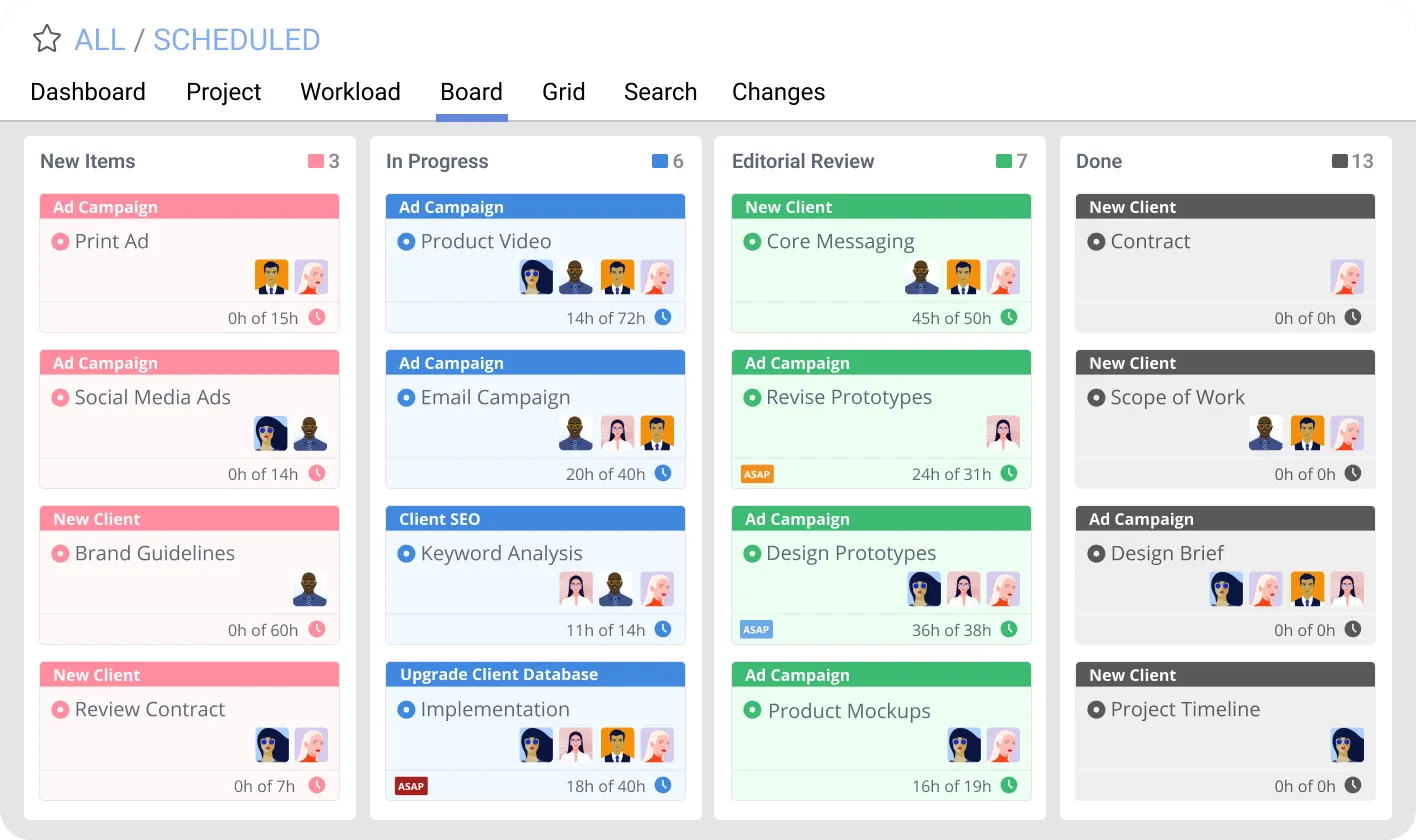Screen dimensions: 1416x840
Task: Open the Search tab
Action: click(660, 92)
